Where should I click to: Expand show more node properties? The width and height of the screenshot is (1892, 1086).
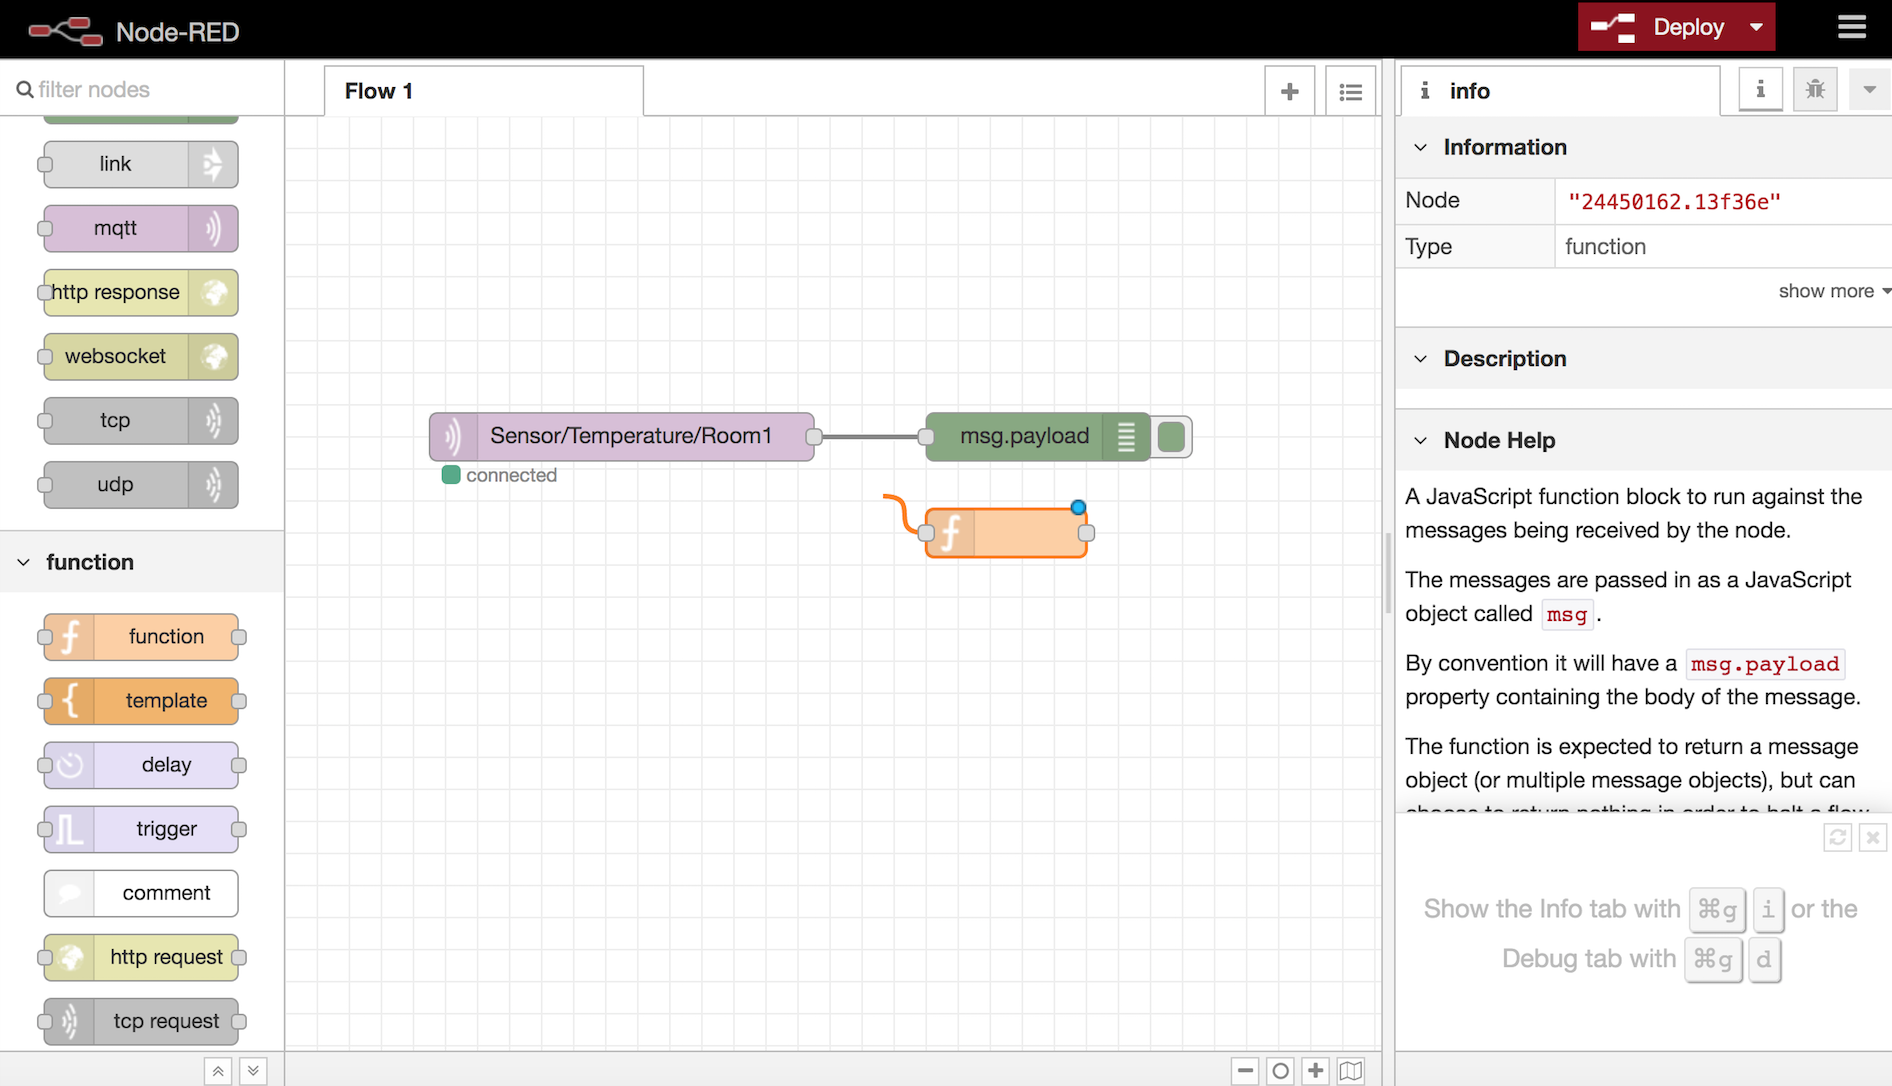coord(1834,291)
